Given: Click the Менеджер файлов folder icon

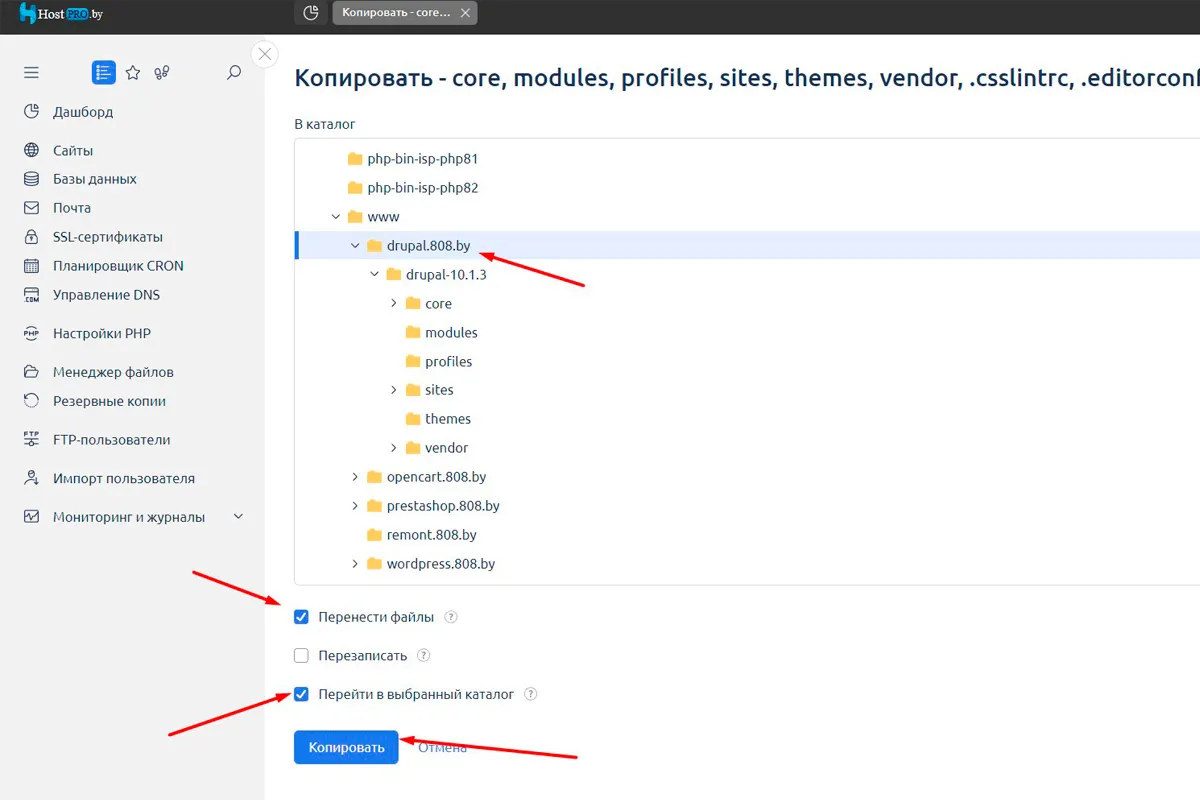Looking at the screenshot, I should 31,372.
